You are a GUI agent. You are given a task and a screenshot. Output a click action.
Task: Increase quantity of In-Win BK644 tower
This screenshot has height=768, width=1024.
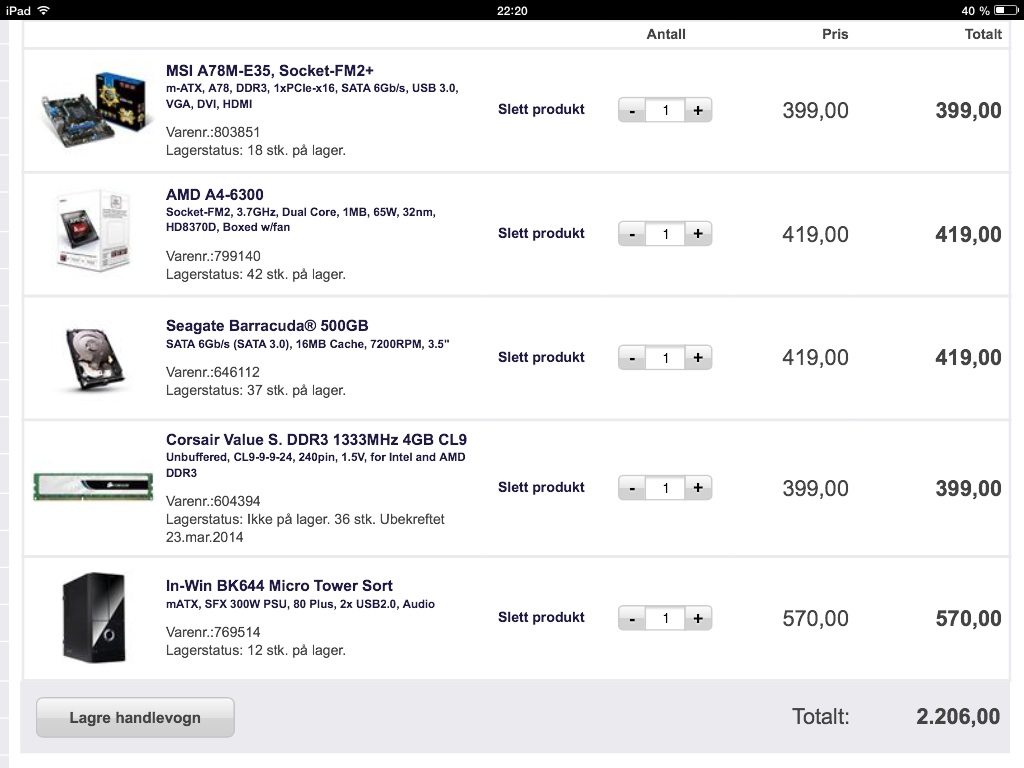click(x=698, y=618)
